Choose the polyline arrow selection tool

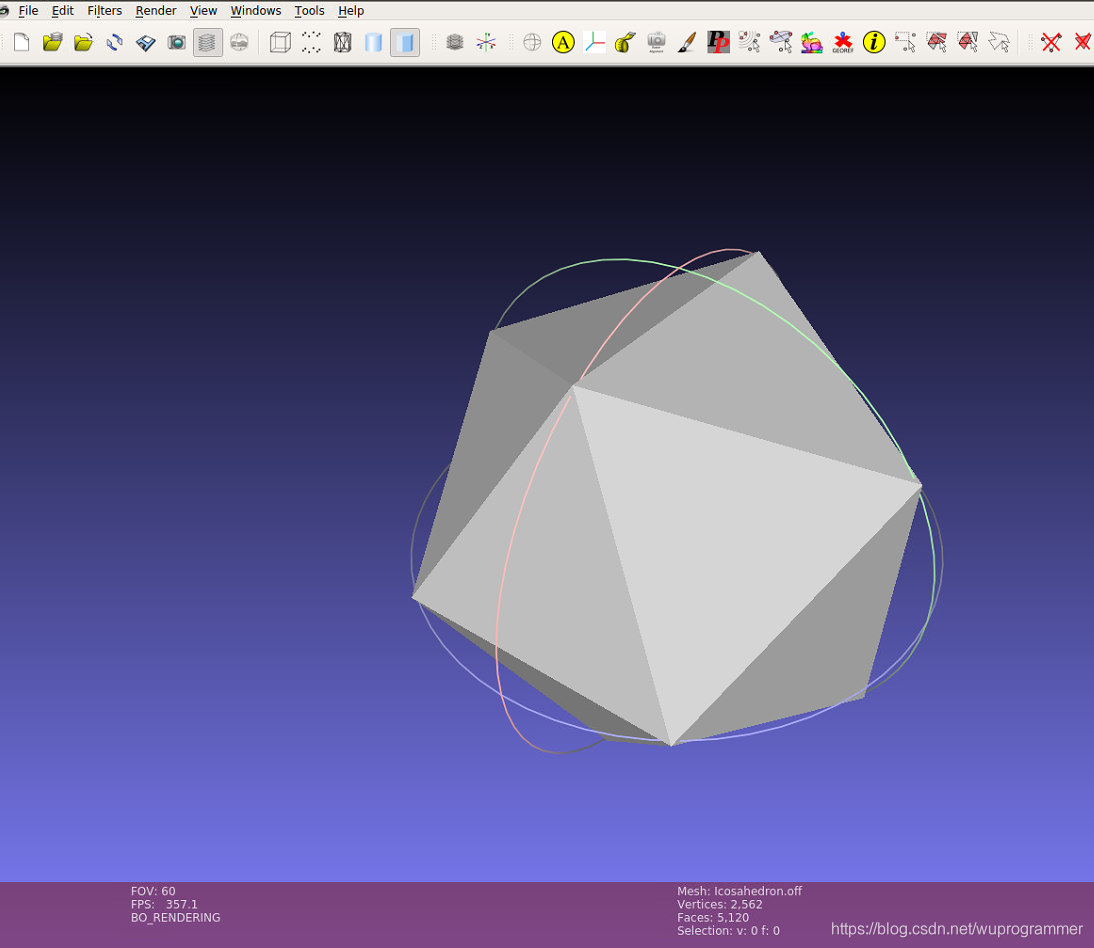click(x=999, y=43)
